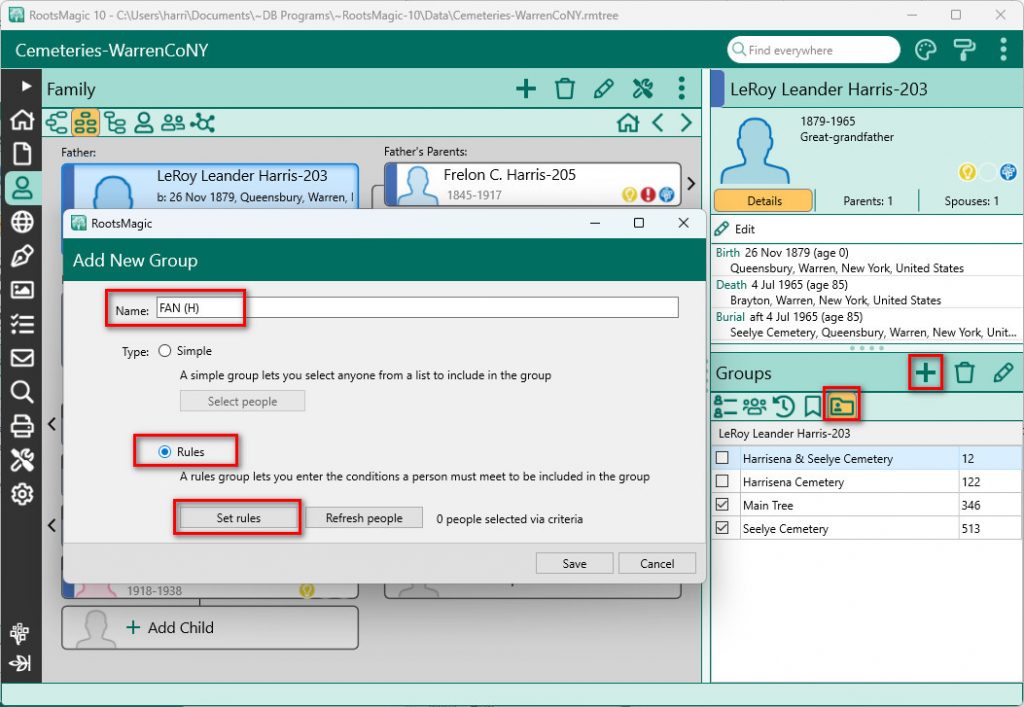Click the Select people button
1024x707 pixels.
242,401
